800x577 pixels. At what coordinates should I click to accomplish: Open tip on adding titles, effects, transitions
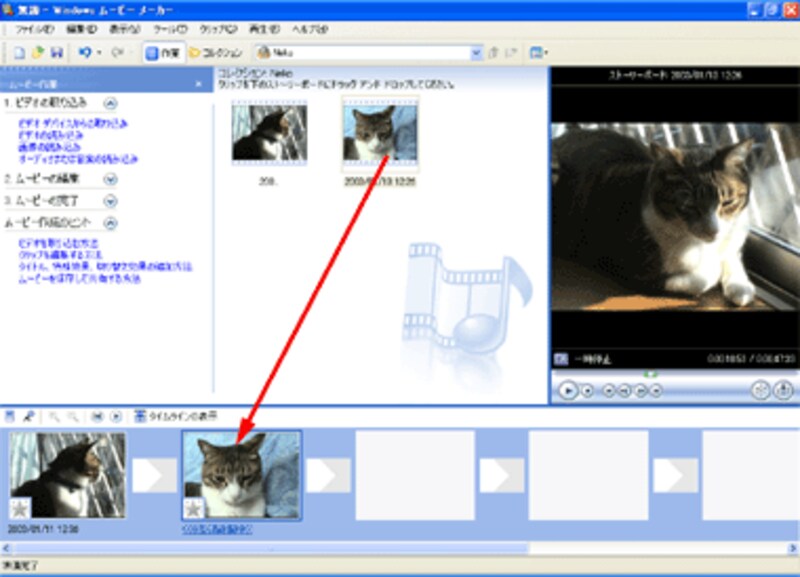coord(105,267)
